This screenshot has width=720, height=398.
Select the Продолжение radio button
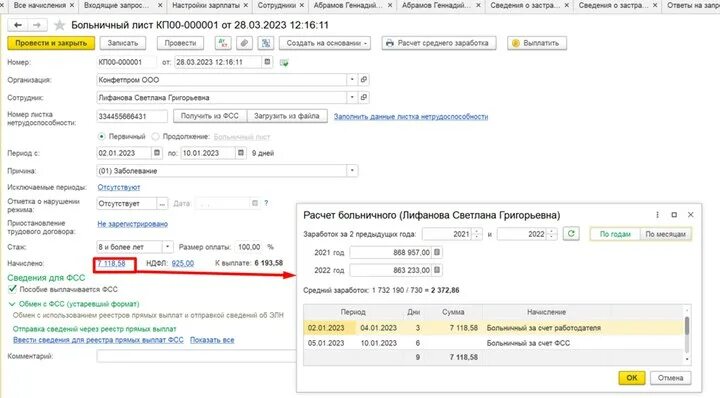tap(155, 136)
